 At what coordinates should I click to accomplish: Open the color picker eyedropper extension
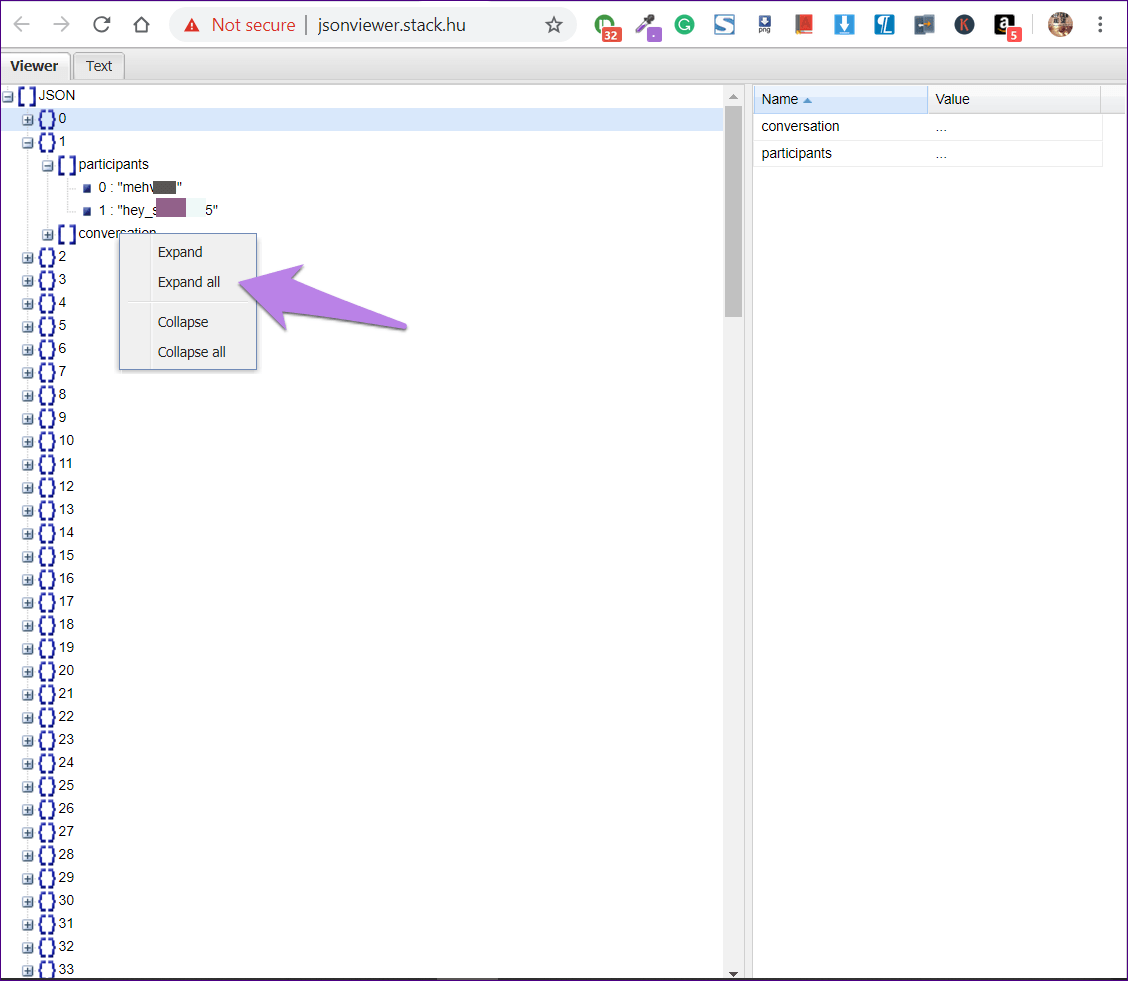click(x=646, y=25)
